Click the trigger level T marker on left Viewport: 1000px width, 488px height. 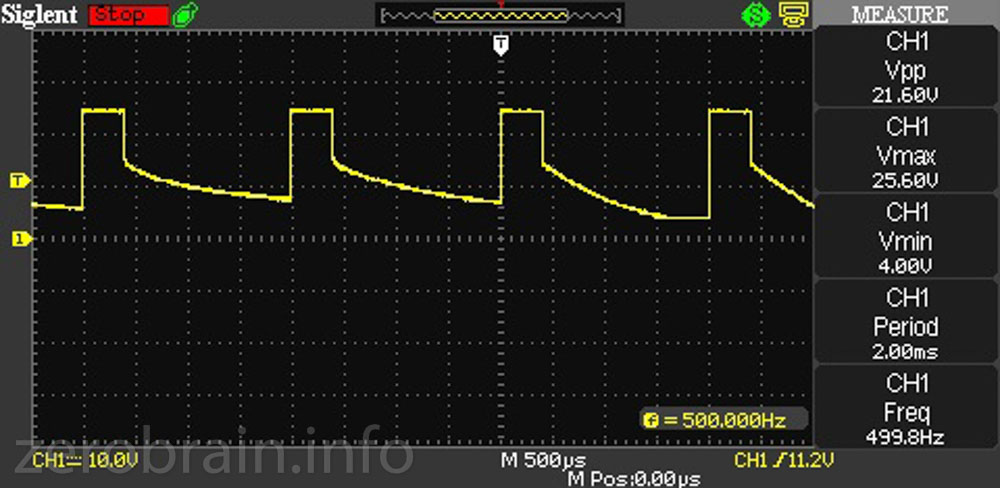coord(19,182)
